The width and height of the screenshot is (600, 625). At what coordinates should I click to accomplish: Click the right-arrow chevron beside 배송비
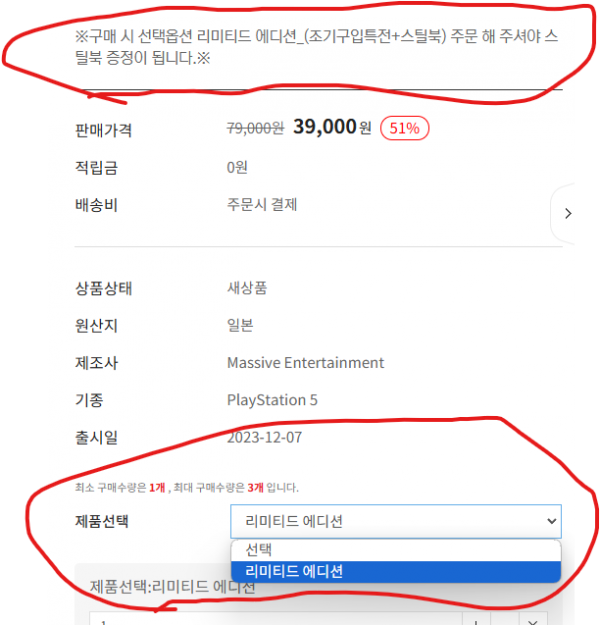(568, 214)
